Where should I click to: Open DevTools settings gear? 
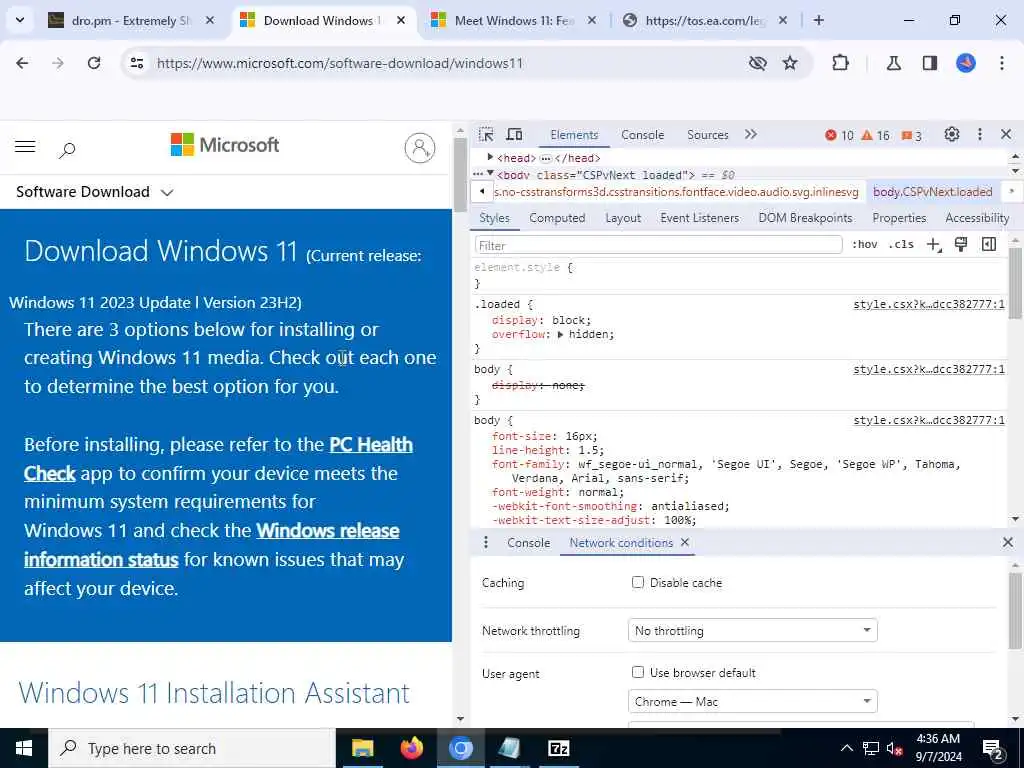pyautogui.click(x=952, y=135)
